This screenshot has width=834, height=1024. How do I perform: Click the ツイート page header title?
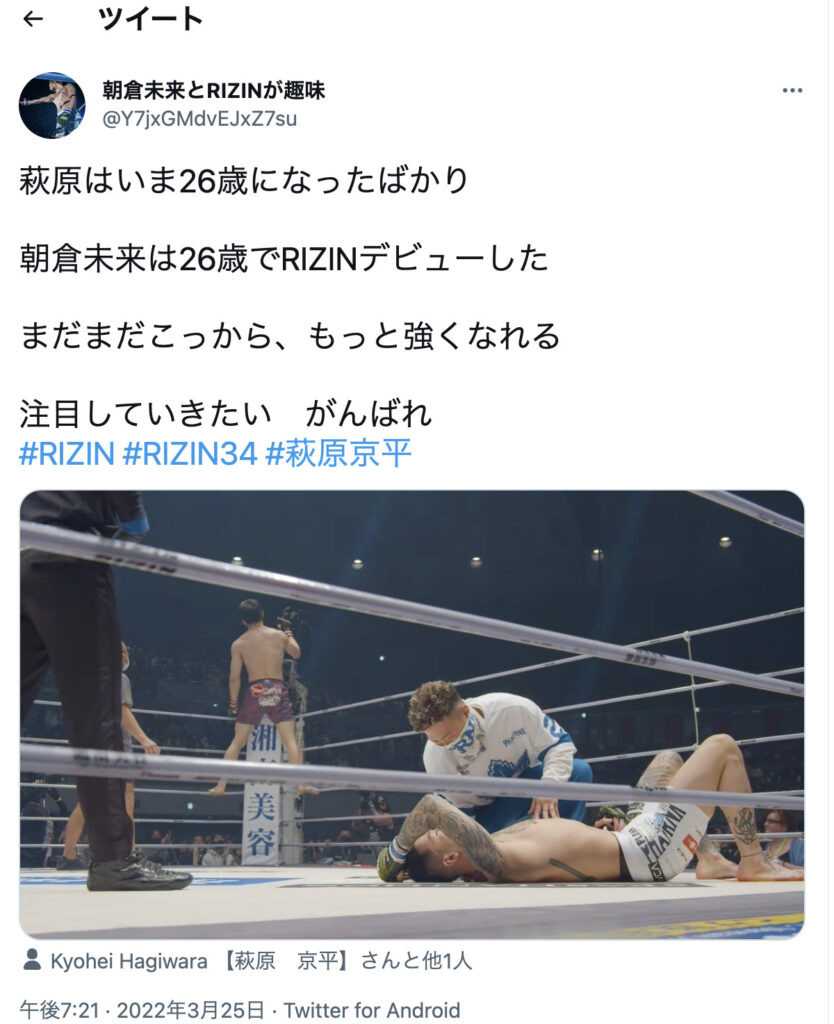point(151,19)
